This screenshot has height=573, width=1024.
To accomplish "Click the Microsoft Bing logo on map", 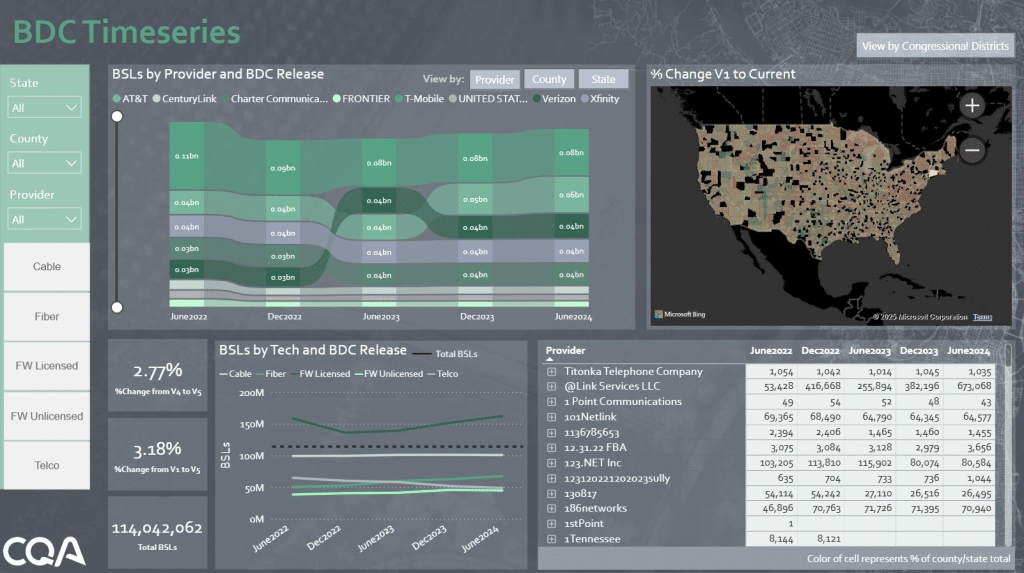I will (680, 314).
